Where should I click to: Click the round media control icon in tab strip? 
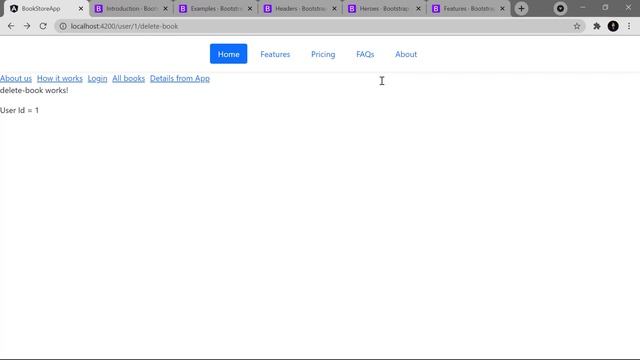560,9
